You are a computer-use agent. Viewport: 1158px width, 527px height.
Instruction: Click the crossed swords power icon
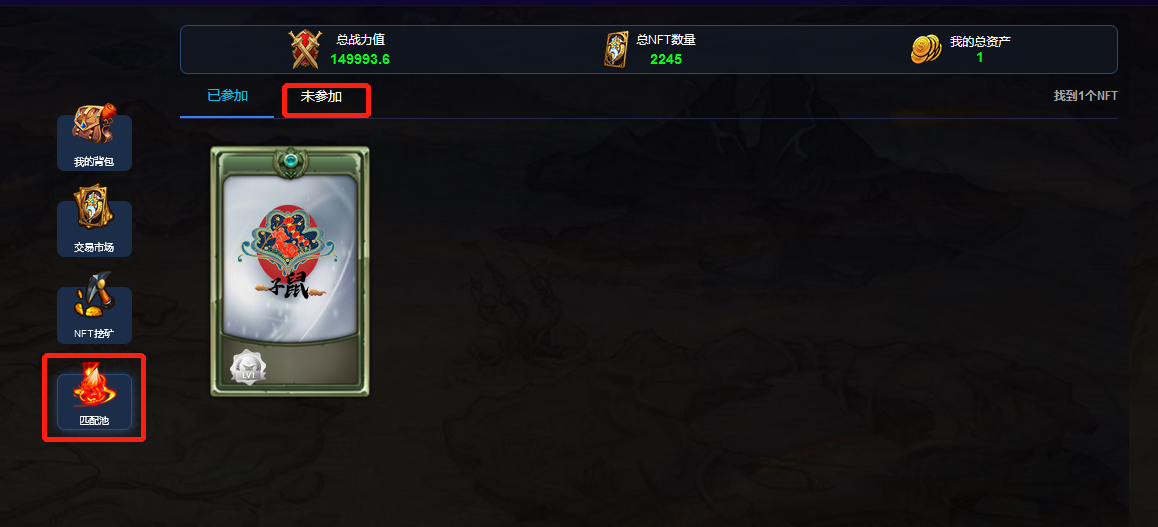click(x=304, y=49)
